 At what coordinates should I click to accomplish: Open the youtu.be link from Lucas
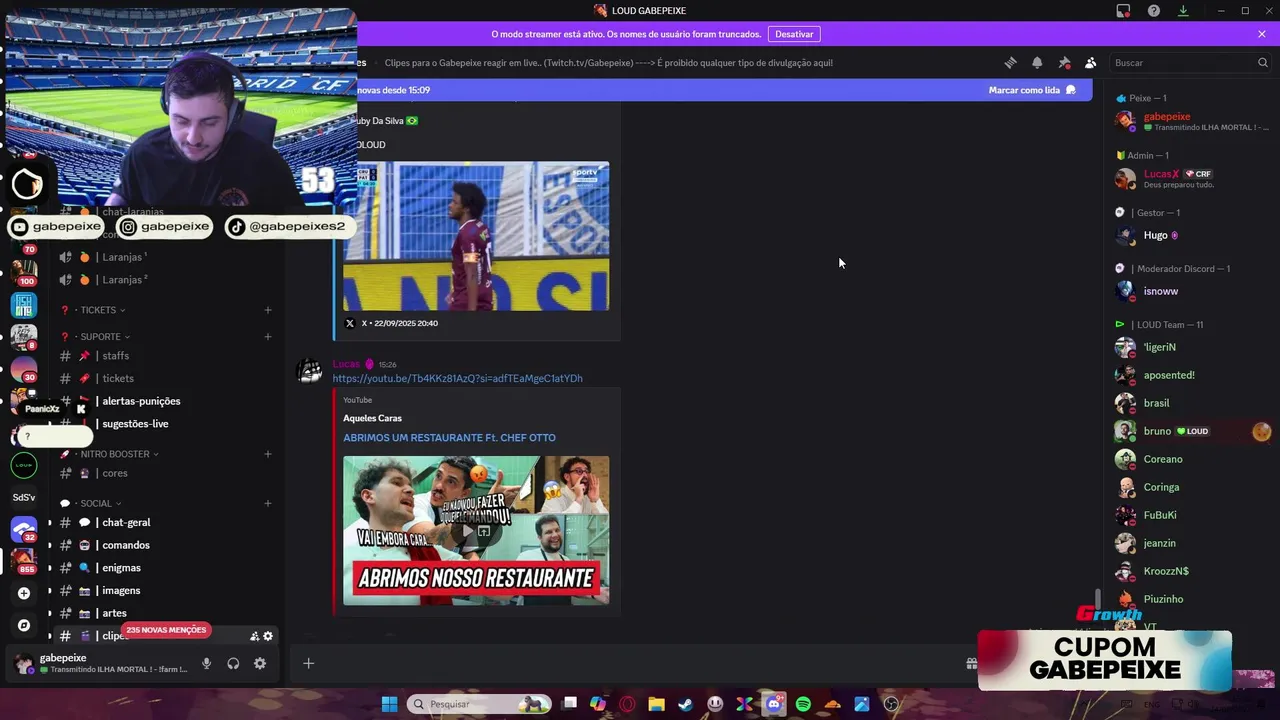click(458, 378)
